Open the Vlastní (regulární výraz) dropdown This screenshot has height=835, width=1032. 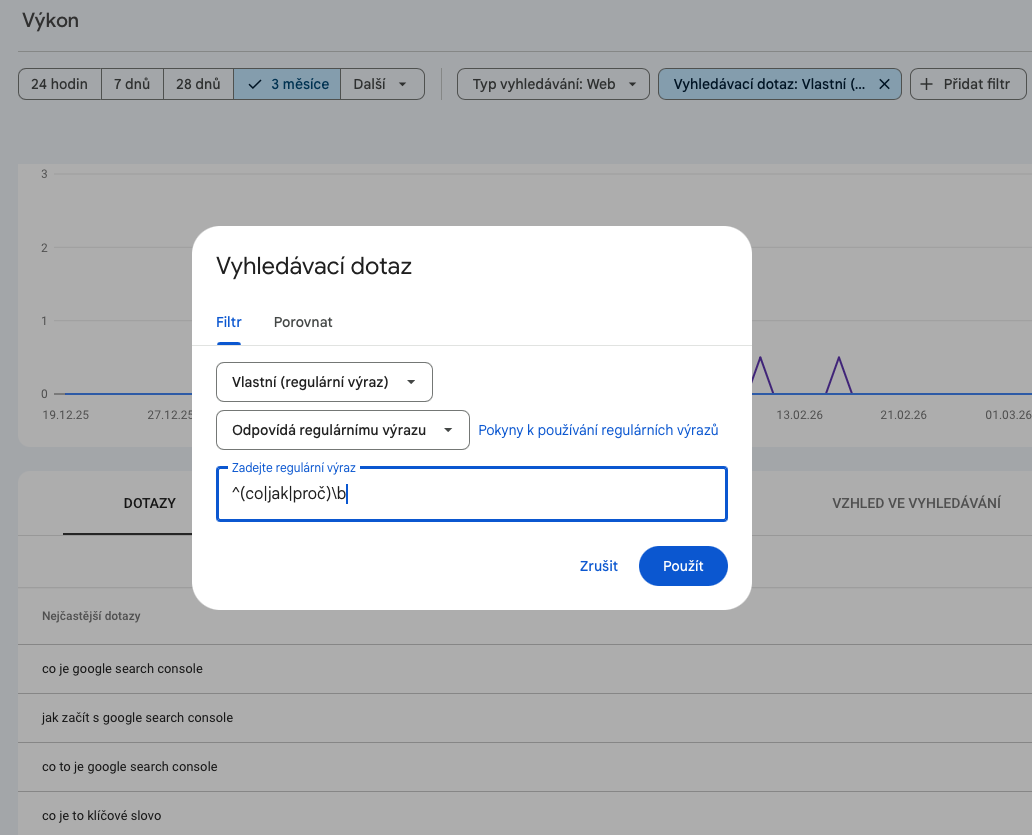[x=324, y=381]
